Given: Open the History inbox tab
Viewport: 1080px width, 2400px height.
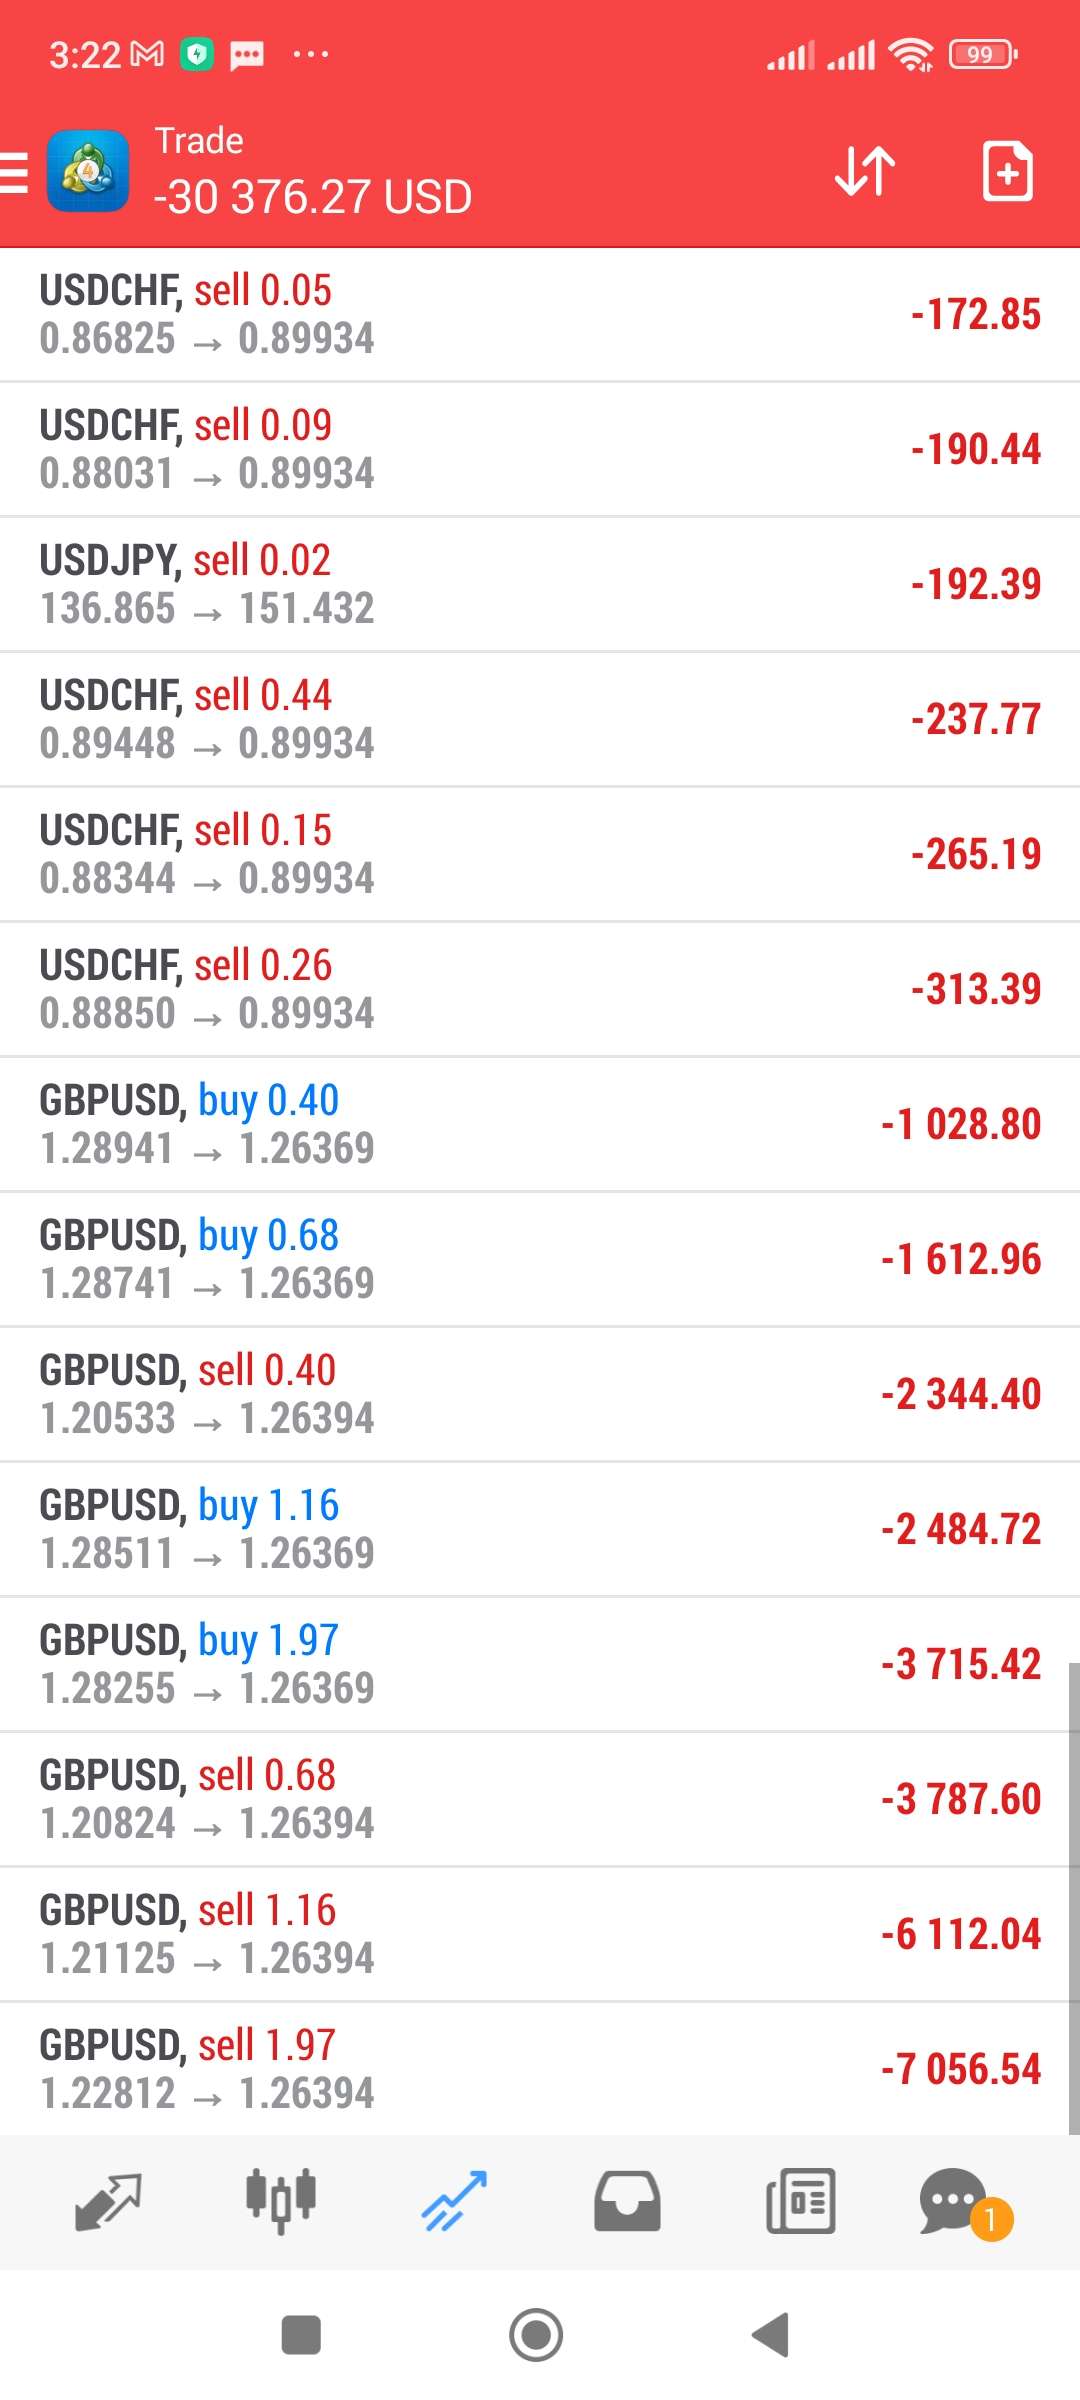Looking at the screenshot, I should [x=627, y=2202].
